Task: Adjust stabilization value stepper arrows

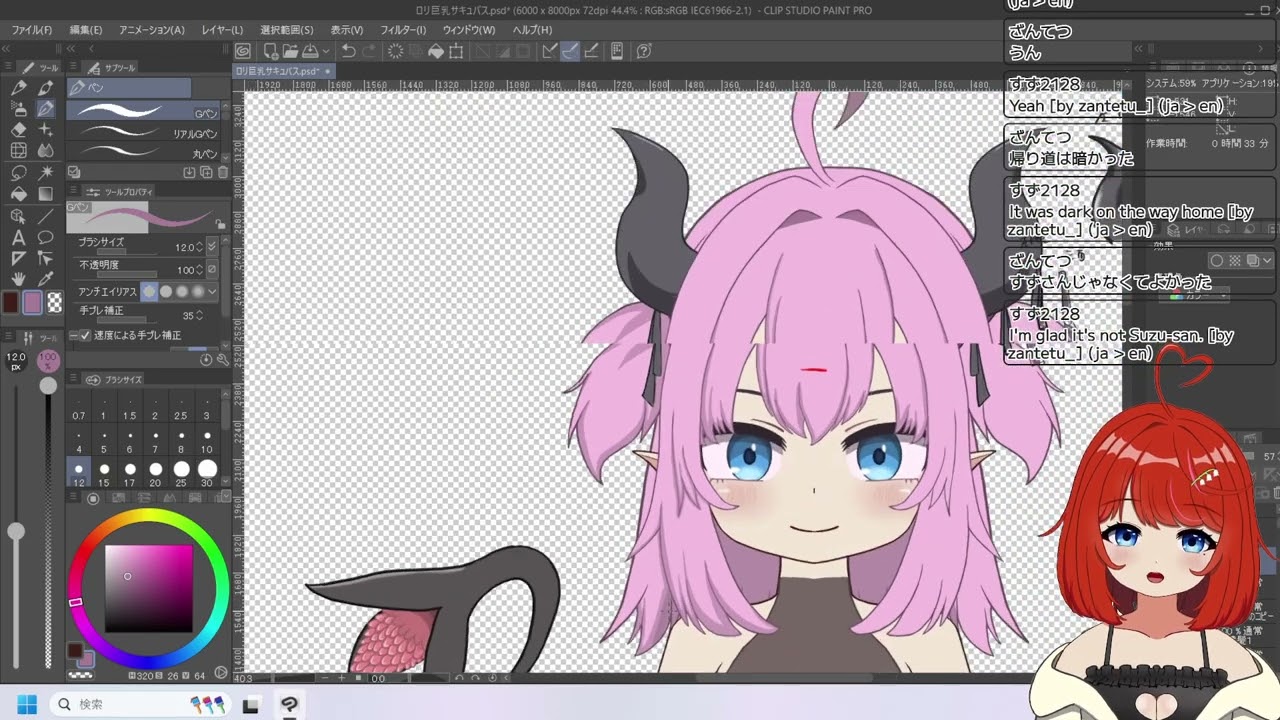Action: pos(199,315)
